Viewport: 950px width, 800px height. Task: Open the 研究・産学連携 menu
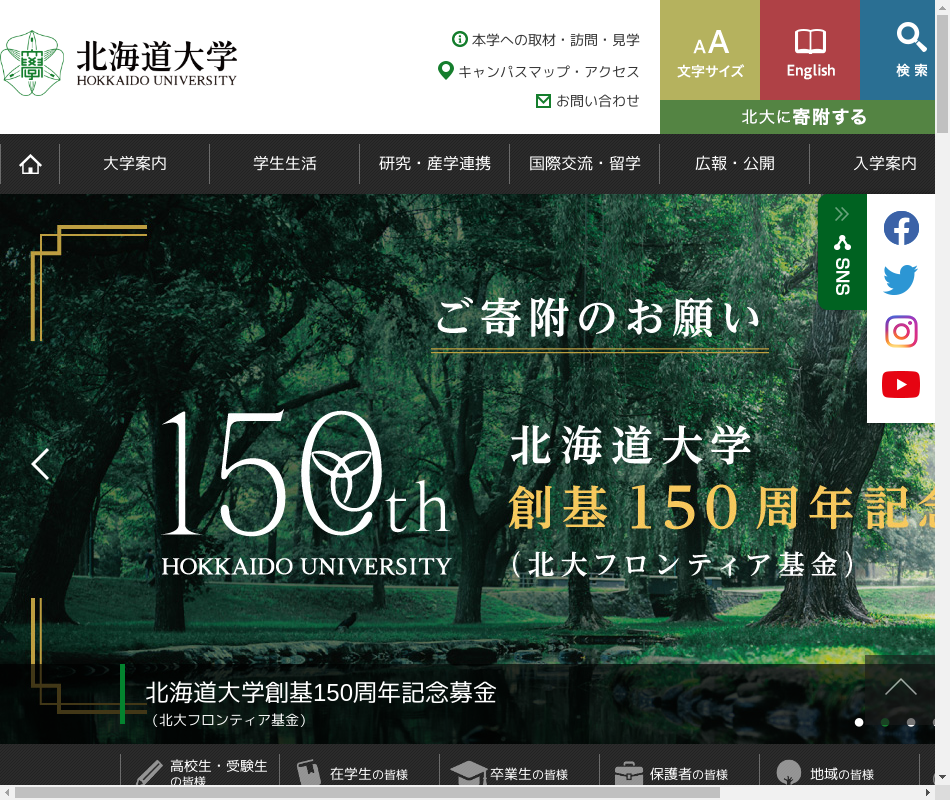tap(435, 164)
